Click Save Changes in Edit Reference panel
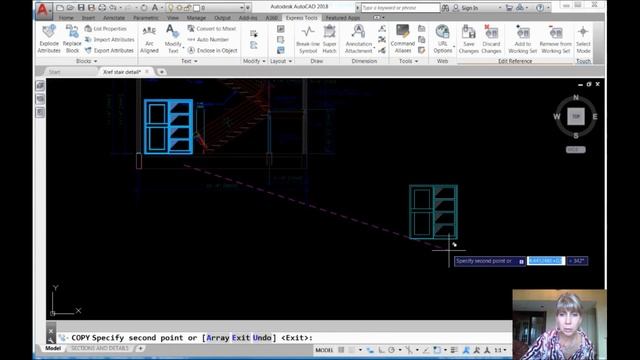Image resolution: width=640 pixels, height=360 pixels. click(469, 39)
